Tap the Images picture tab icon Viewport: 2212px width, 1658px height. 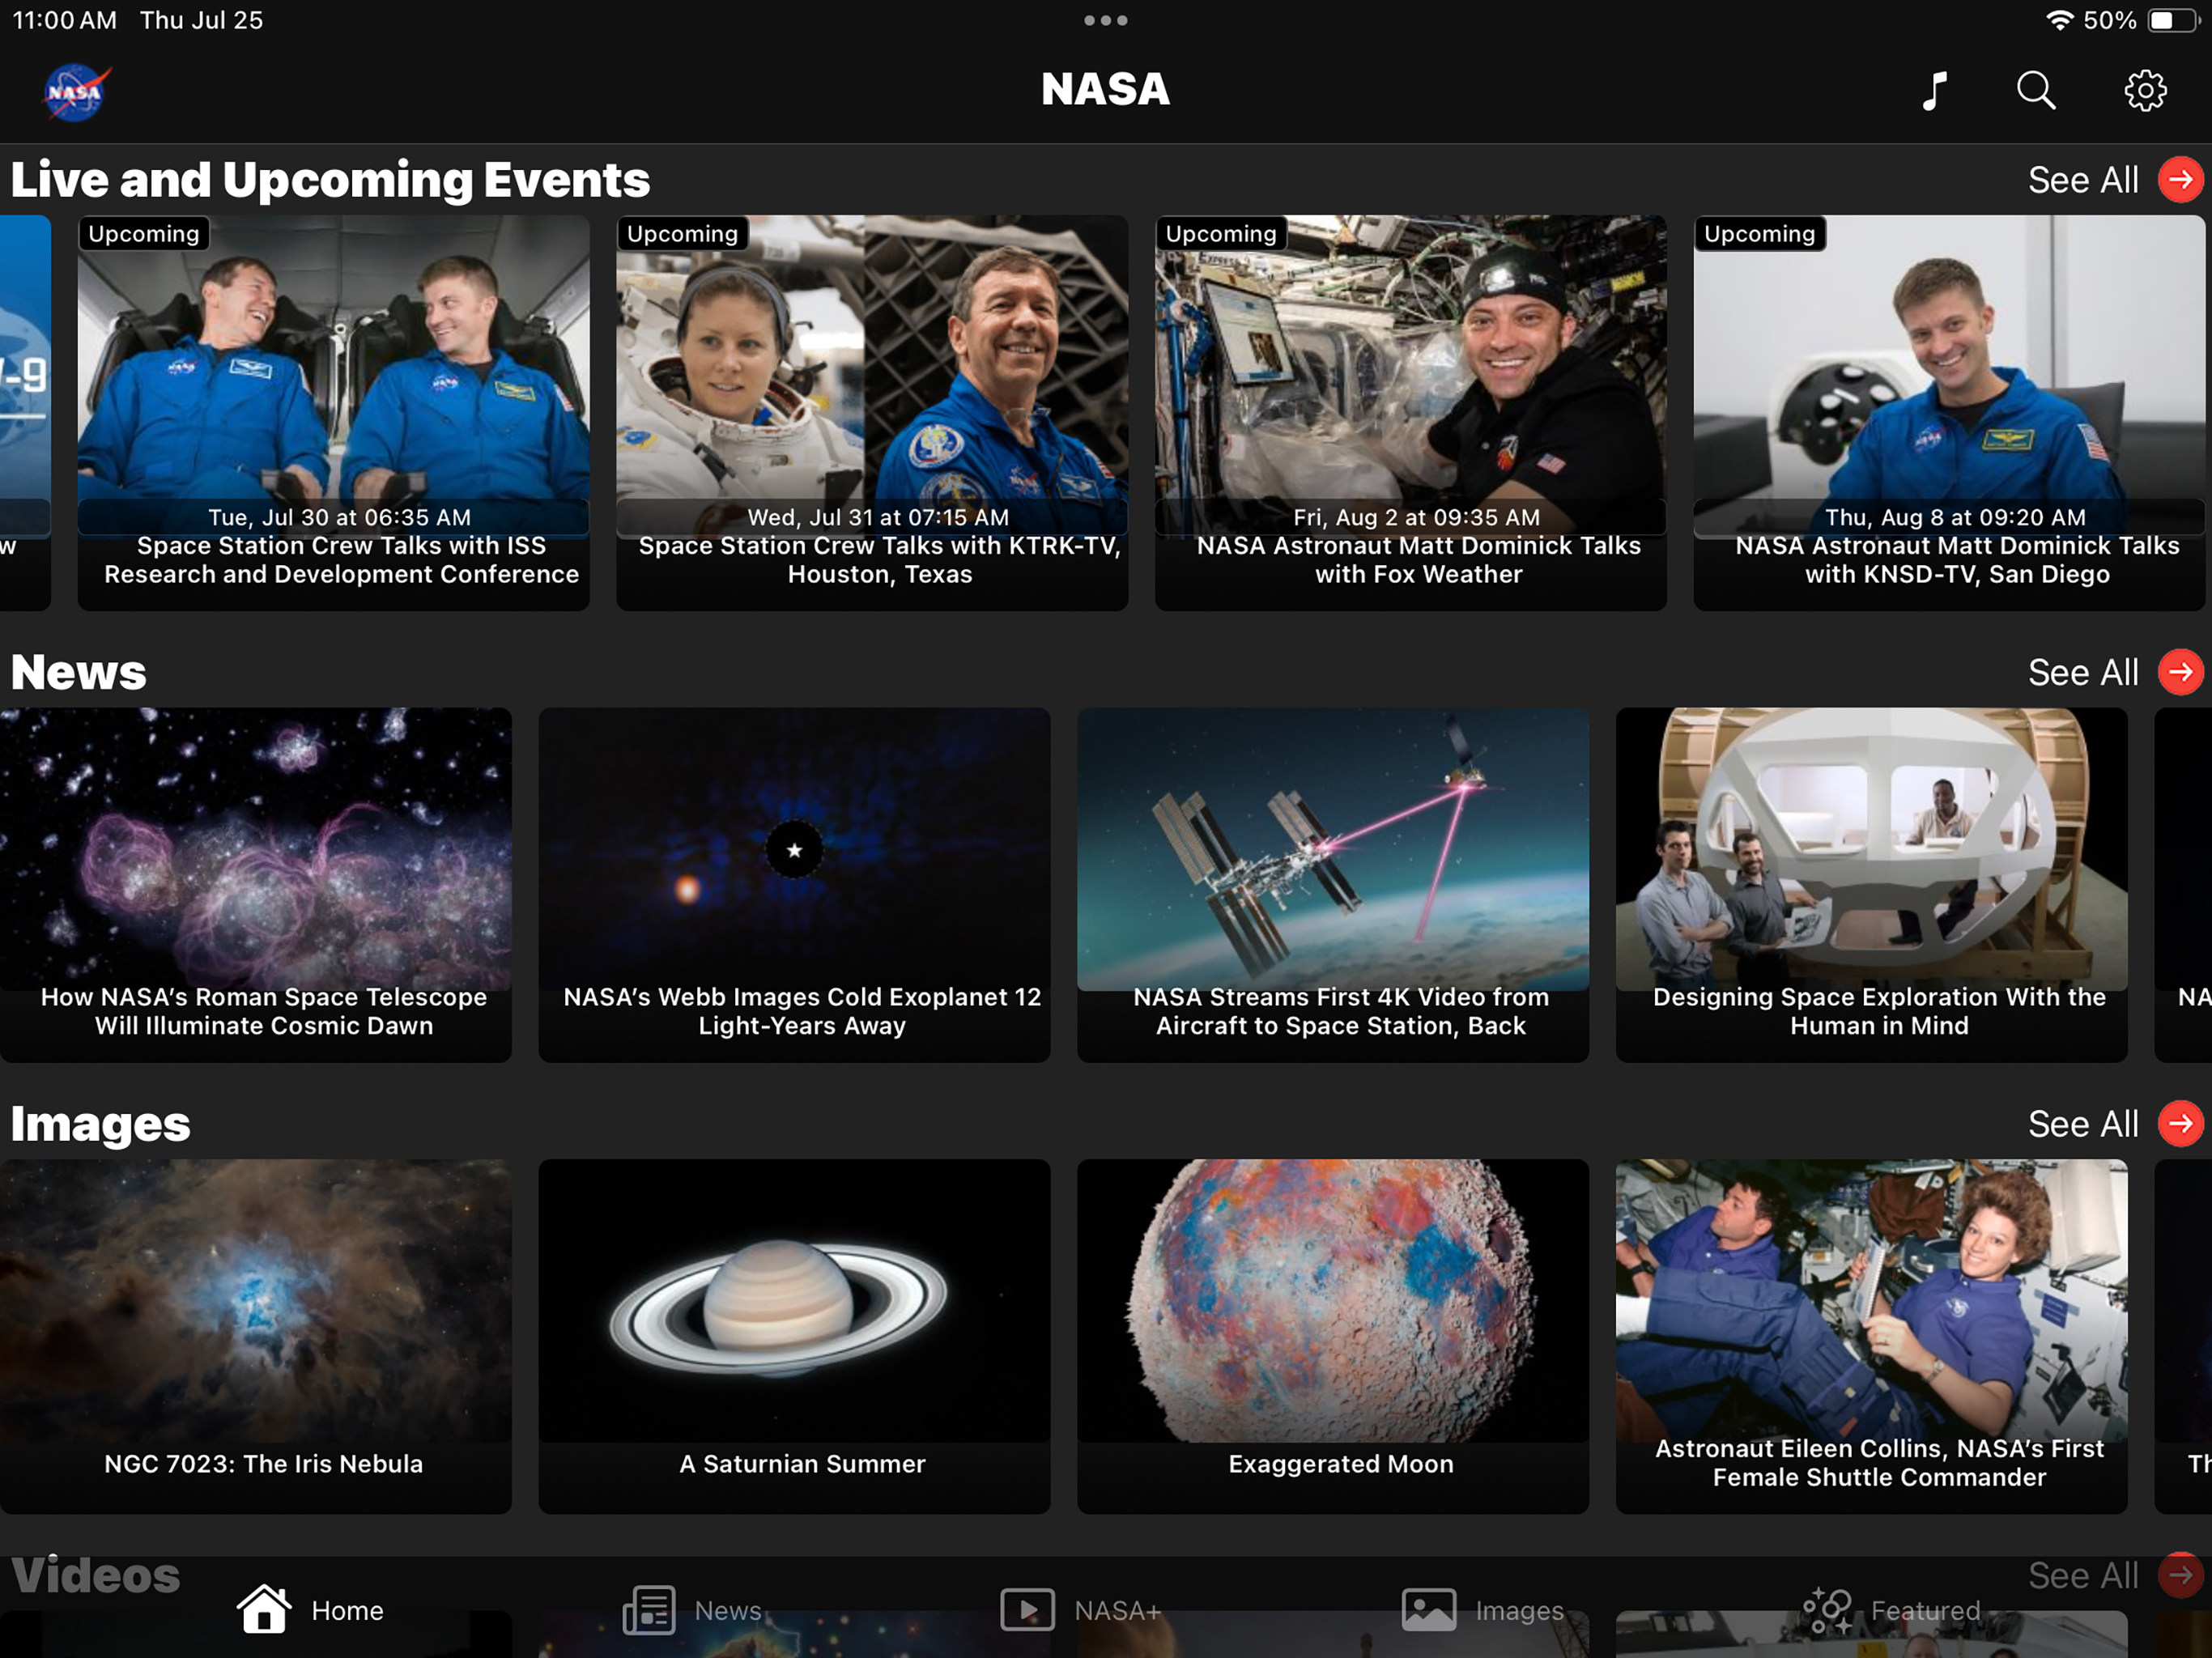[1428, 1609]
